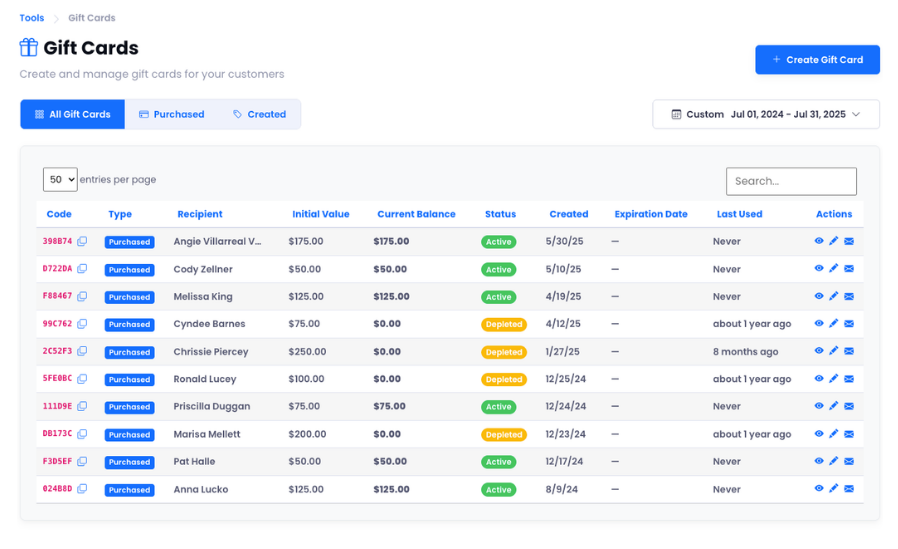View Ronald Lucey's gift card via eye icon
Screen dimensions: 898x549
pos(819,378)
